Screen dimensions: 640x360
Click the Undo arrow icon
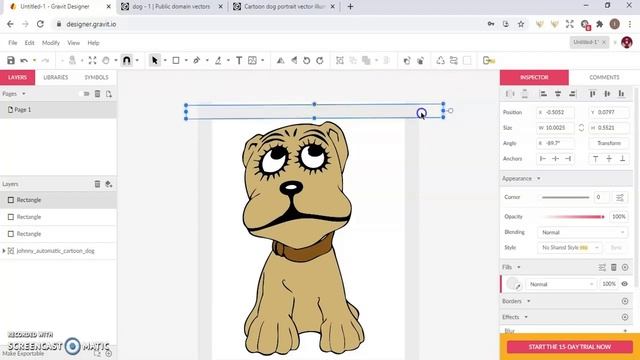pos(24,60)
